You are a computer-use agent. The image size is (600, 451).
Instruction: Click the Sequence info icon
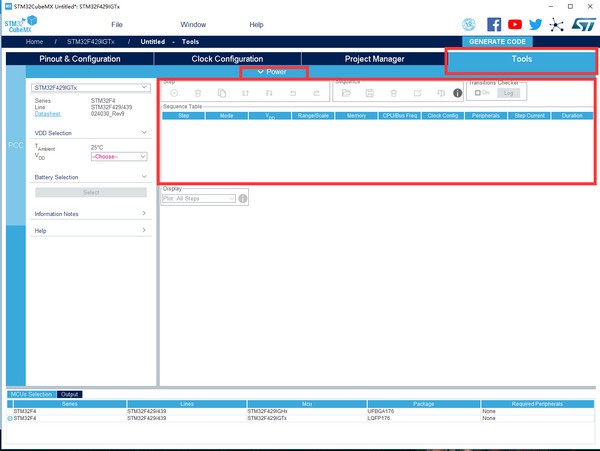[x=457, y=93]
